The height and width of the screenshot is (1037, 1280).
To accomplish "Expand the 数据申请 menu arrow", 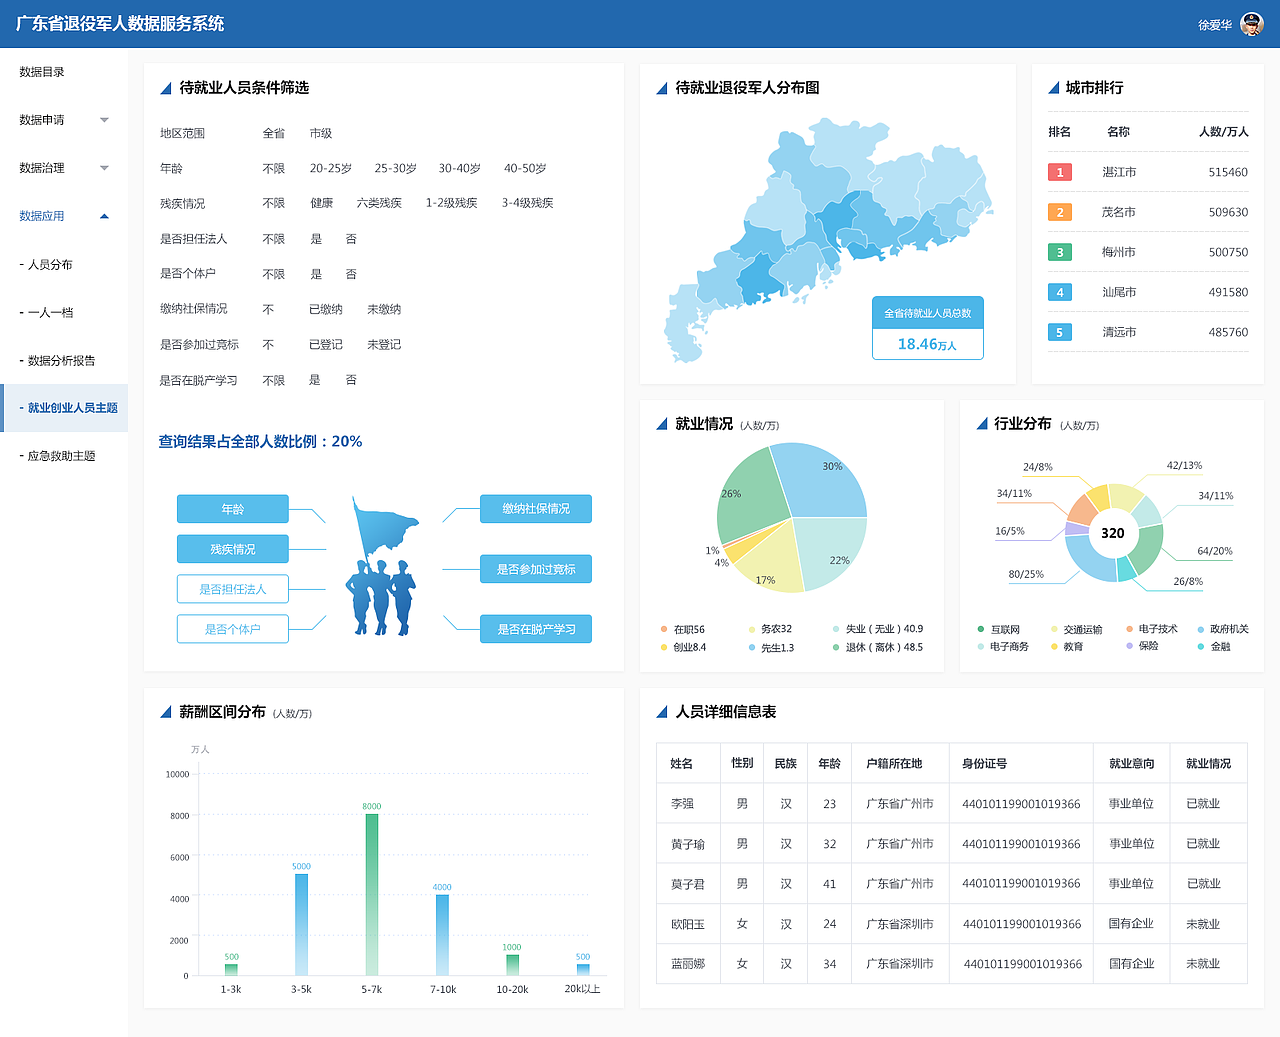I will pyautogui.click(x=104, y=120).
